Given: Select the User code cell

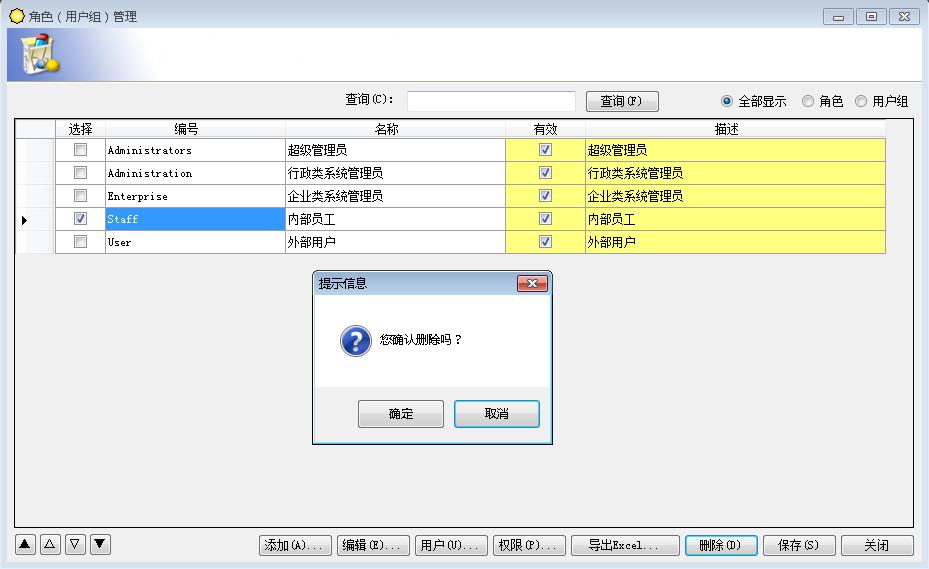Looking at the screenshot, I should tap(195, 242).
